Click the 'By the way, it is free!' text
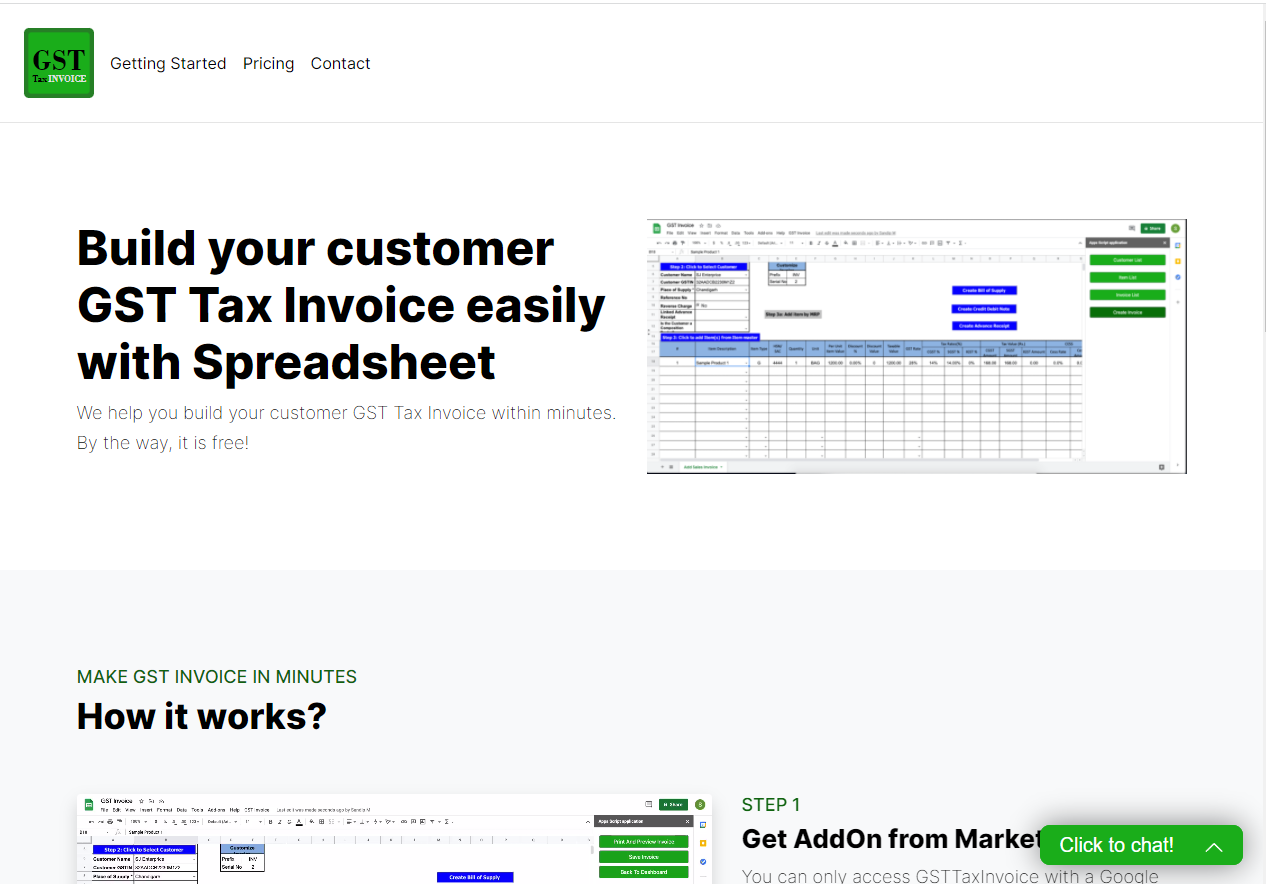Screen dimensions: 1266x884 click(163, 442)
